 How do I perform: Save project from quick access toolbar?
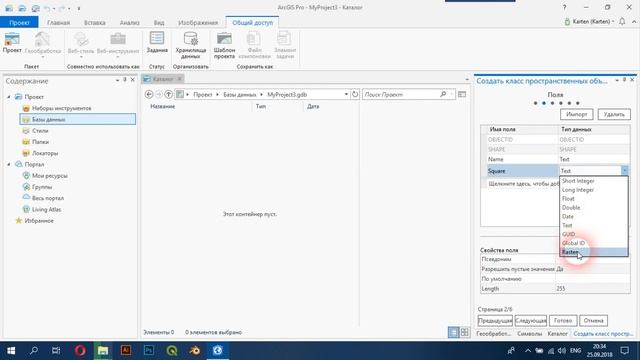[x=35, y=8]
